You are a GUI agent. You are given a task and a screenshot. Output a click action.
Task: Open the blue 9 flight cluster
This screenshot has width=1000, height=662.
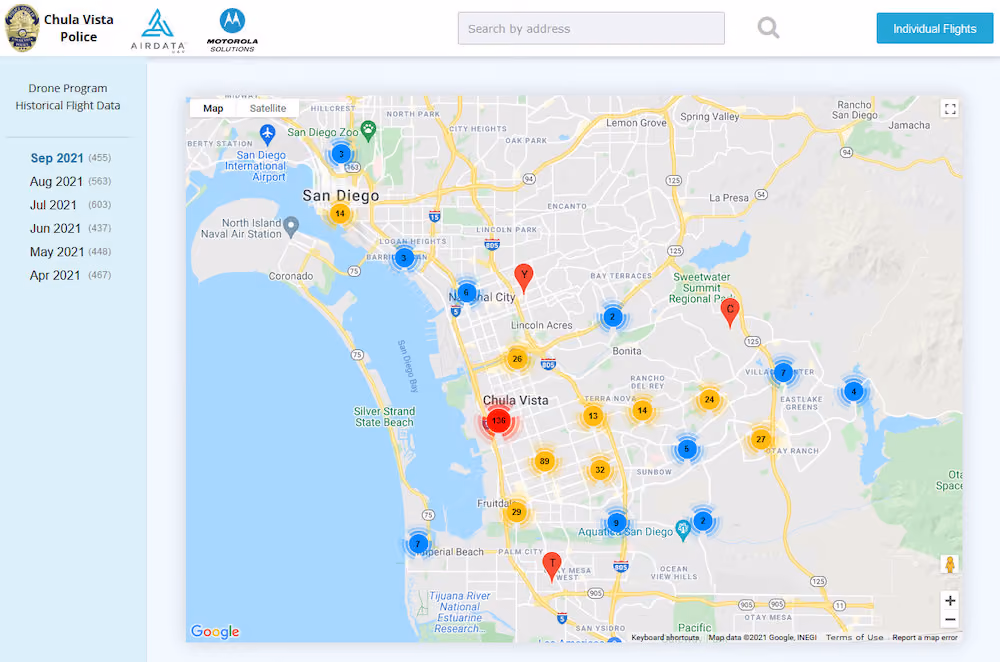click(x=616, y=523)
